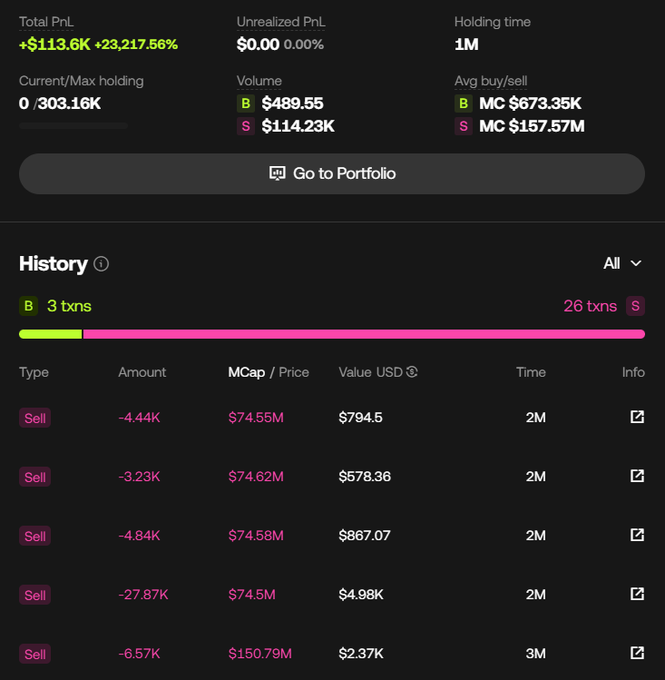The image size is (665, 680).
Task: Click the Current/Max holding progress bar
Action: click(x=73, y=126)
